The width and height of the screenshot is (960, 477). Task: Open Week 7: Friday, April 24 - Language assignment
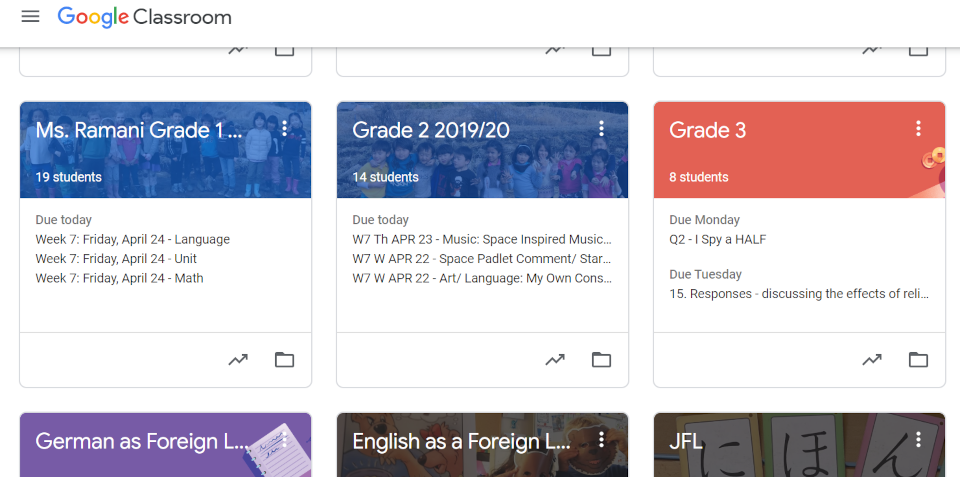point(133,239)
